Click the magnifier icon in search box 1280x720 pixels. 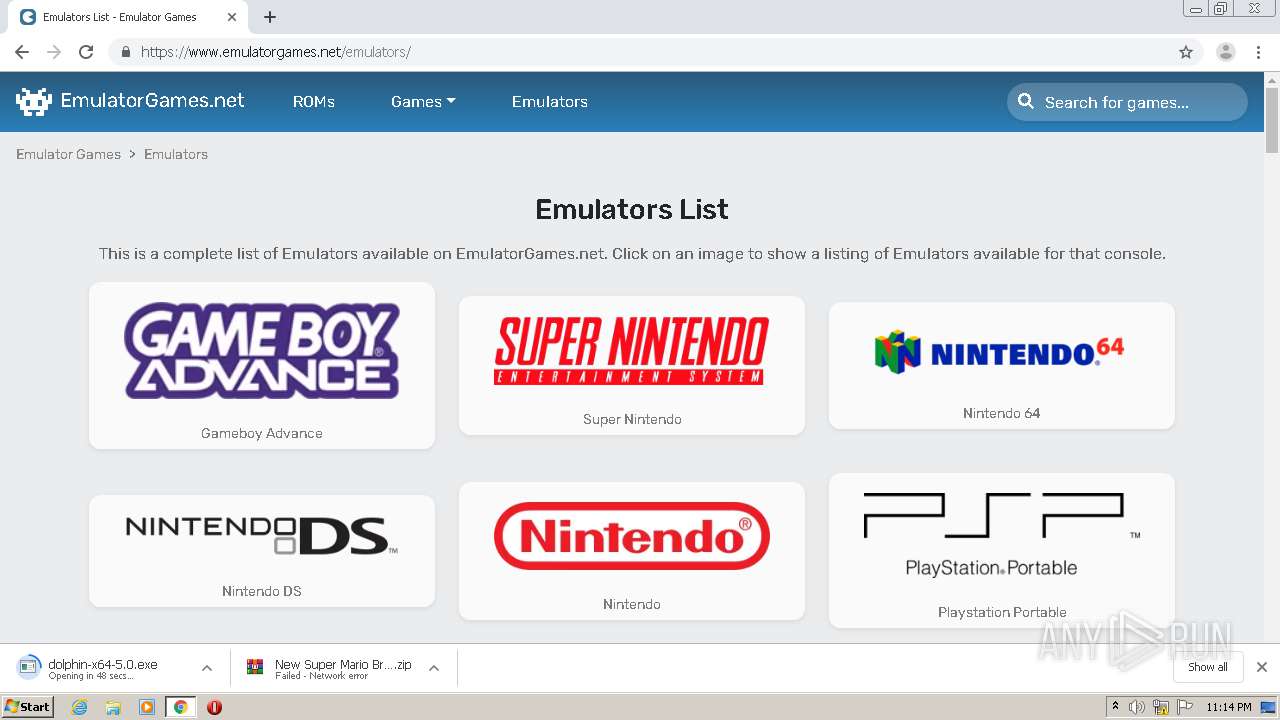point(1026,101)
